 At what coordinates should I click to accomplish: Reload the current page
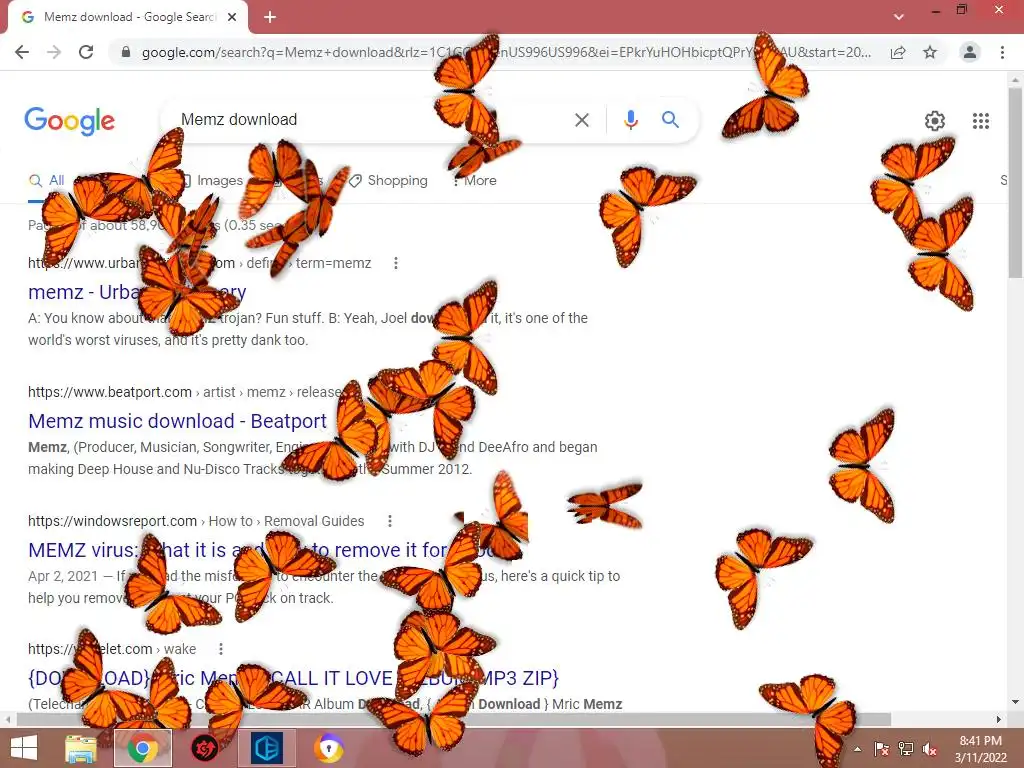pos(86,52)
